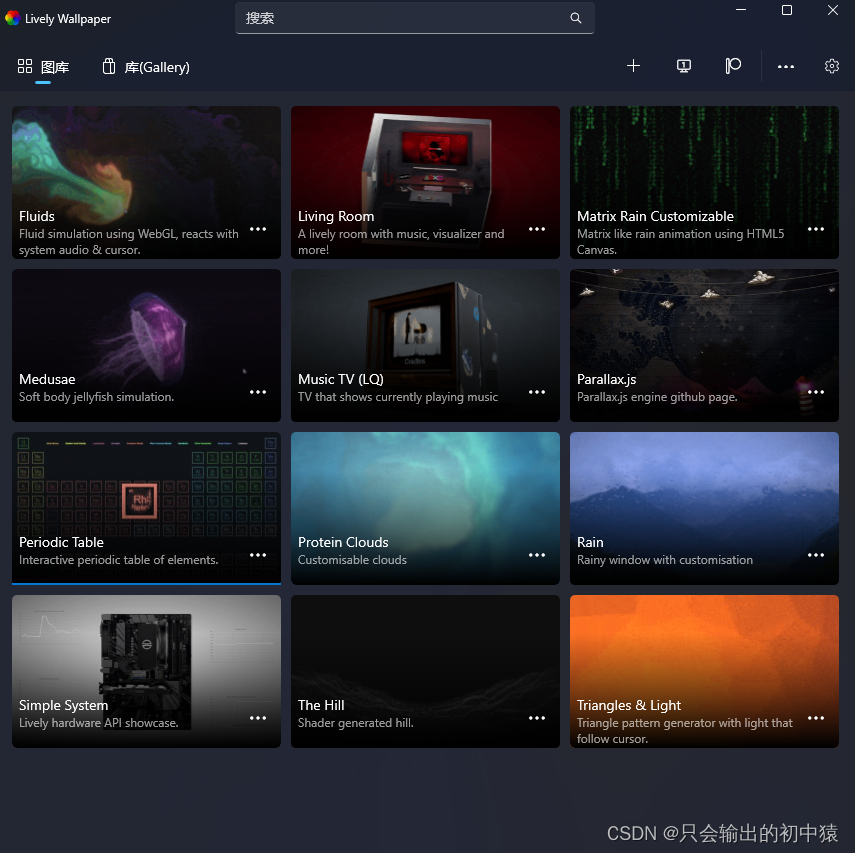Maximize the Lively Wallpaper window
Image resolution: width=855 pixels, height=853 pixels.
point(786,10)
